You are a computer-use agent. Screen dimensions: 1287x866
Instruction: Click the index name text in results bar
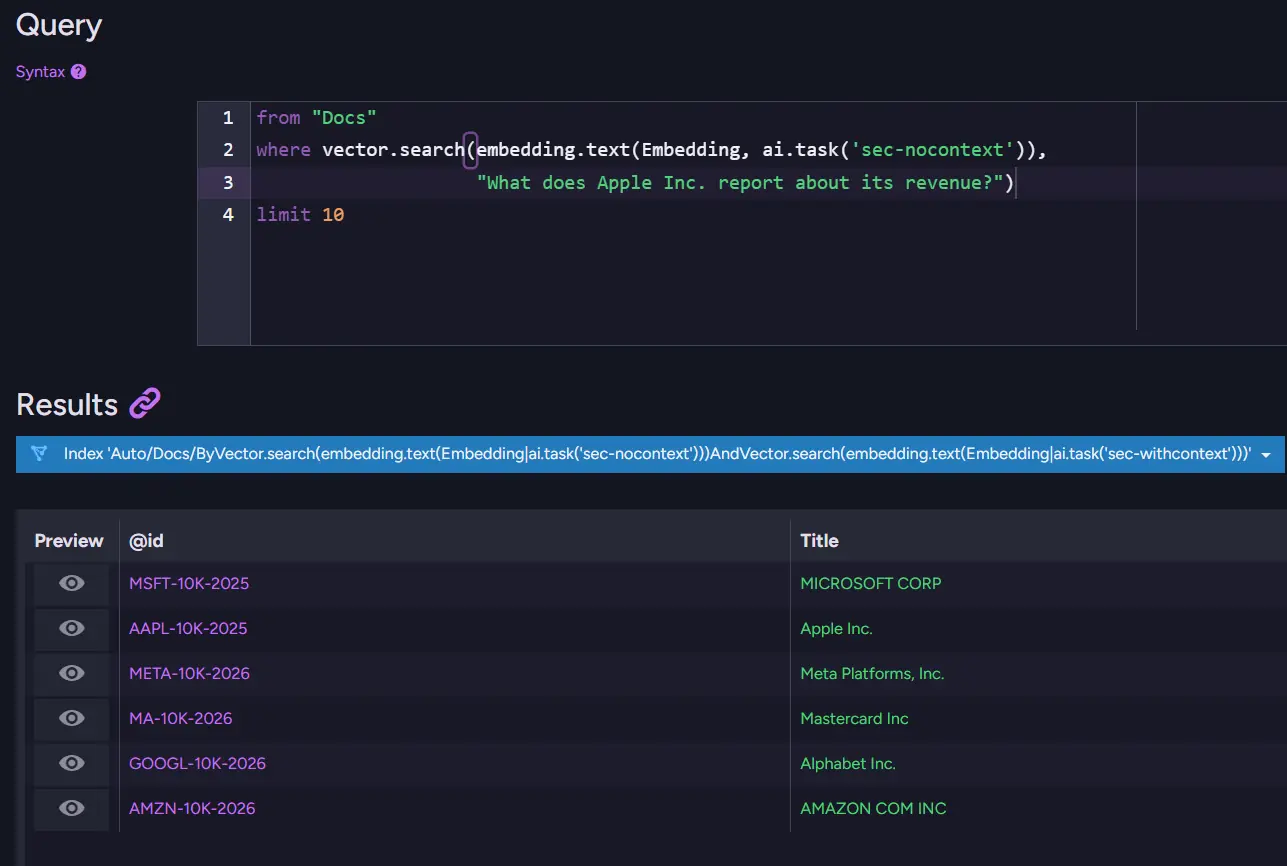pyautogui.click(x=658, y=454)
